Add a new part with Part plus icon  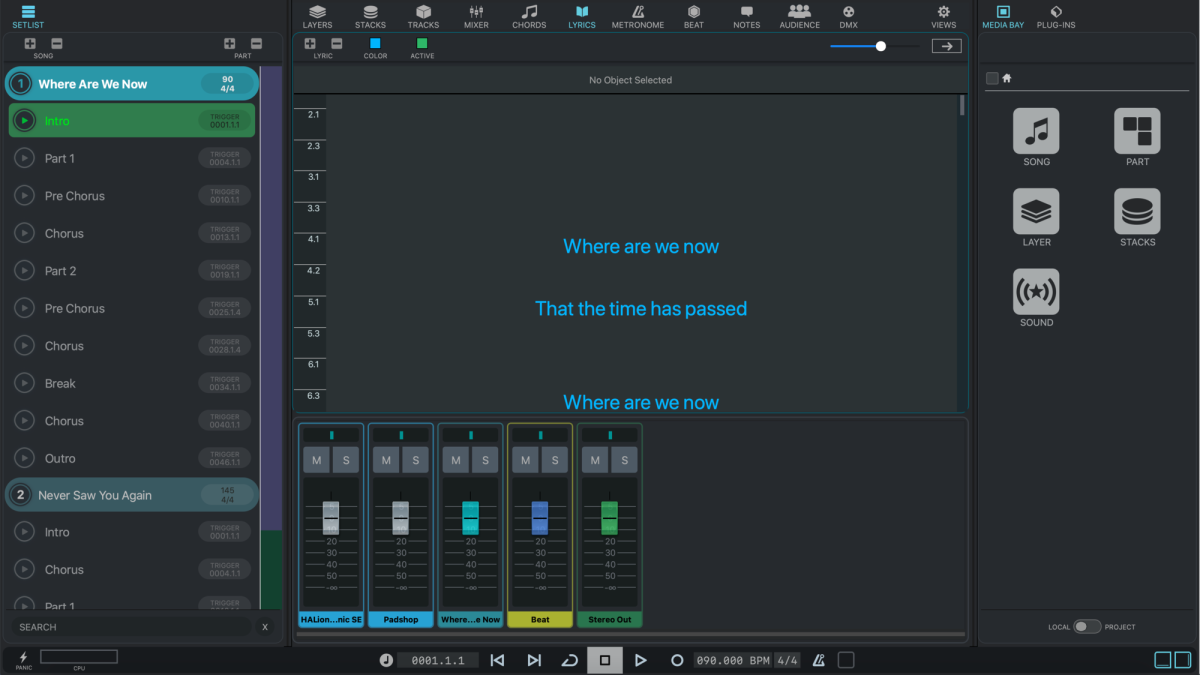[230, 44]
